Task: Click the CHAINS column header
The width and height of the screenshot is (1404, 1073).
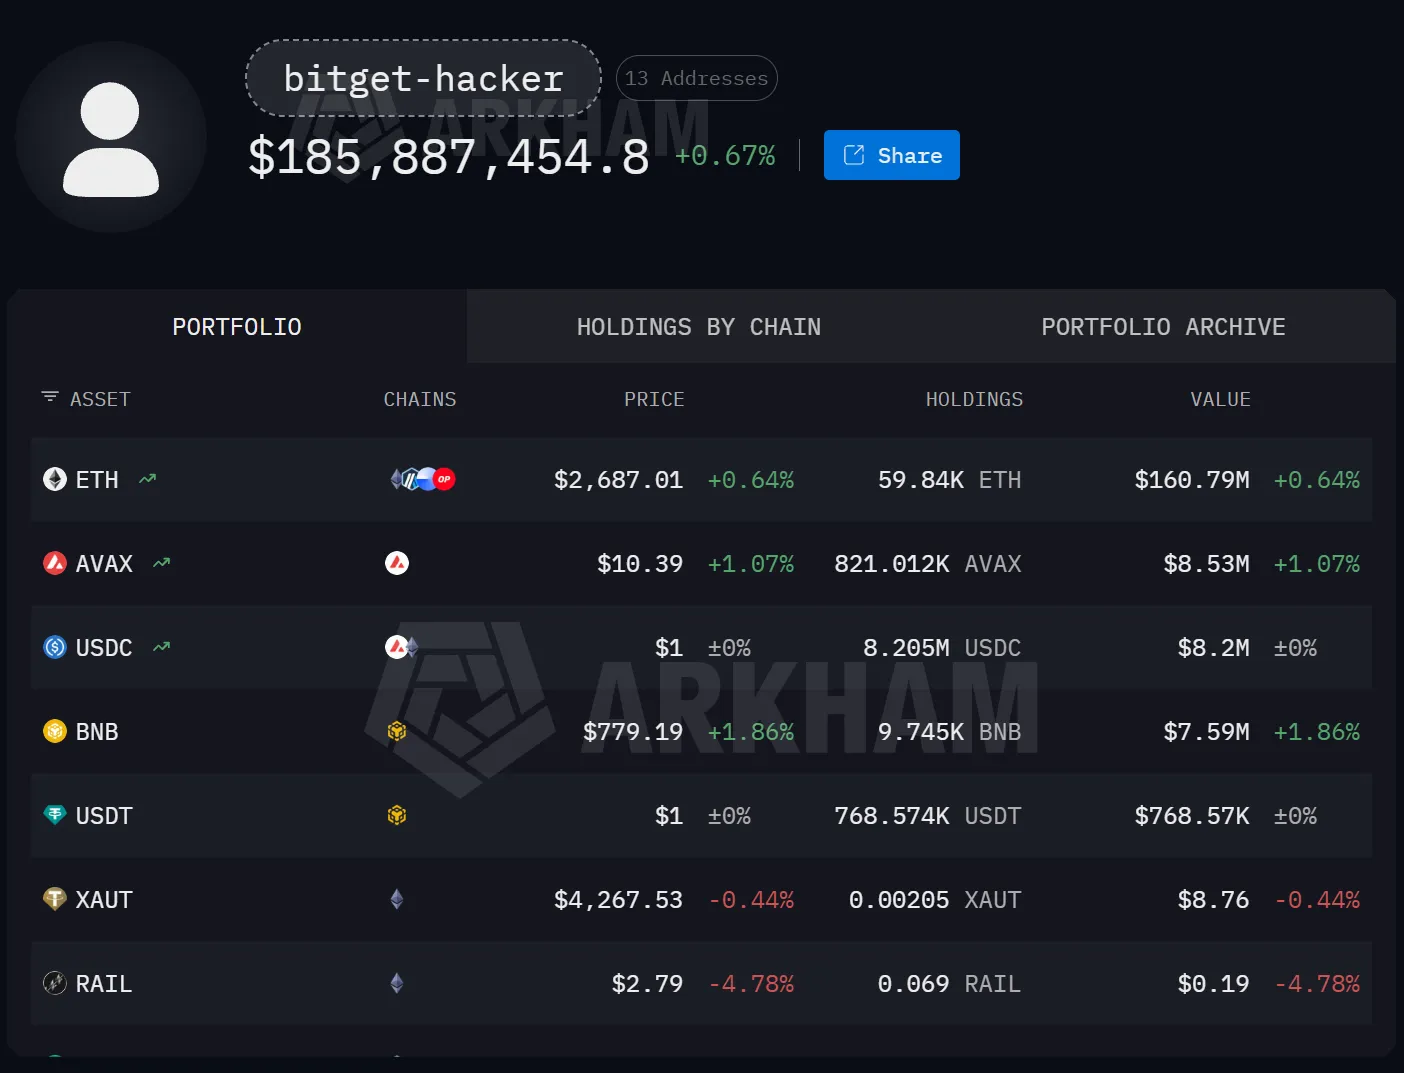Action: click(420, 399)
